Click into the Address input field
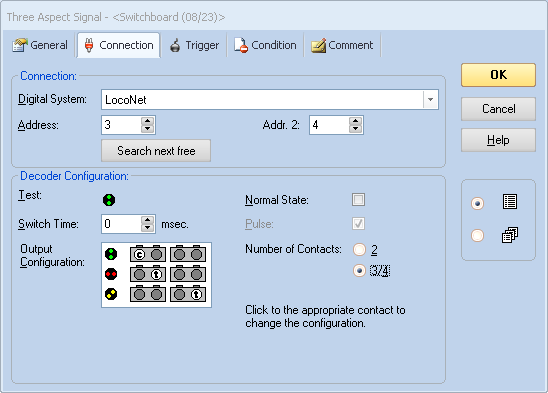The image size is (548, 393). pos(121,125)
